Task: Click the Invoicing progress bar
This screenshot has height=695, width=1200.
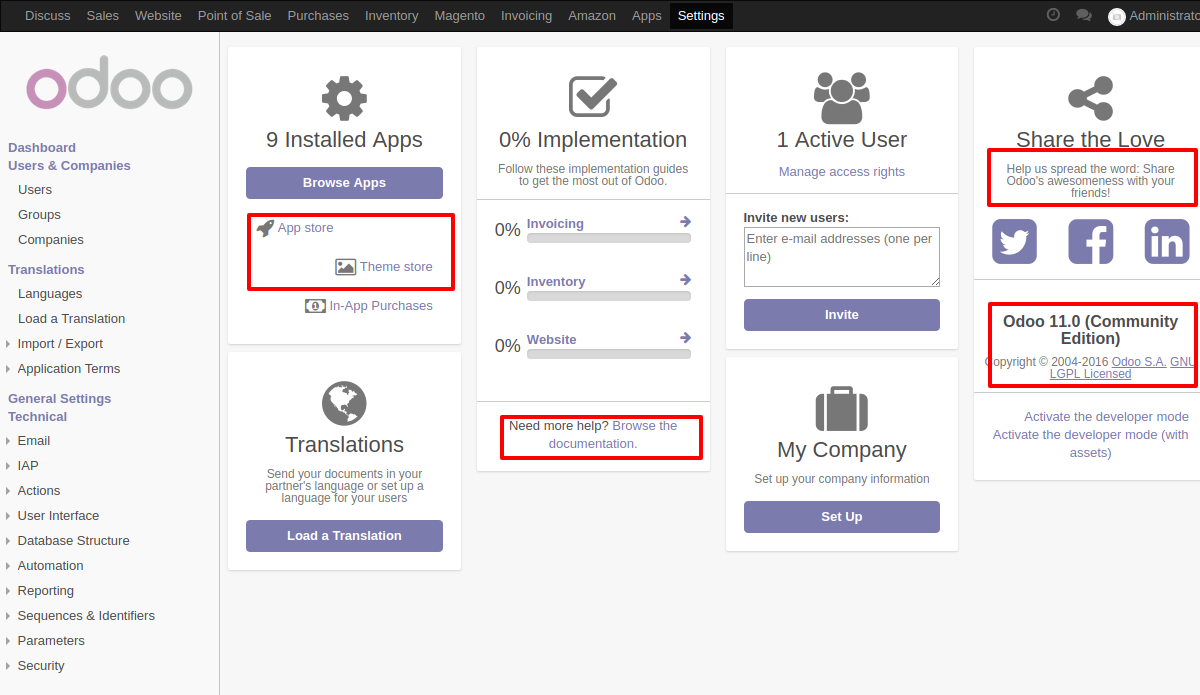Action: pyautogui.click(x=609, y=239)
